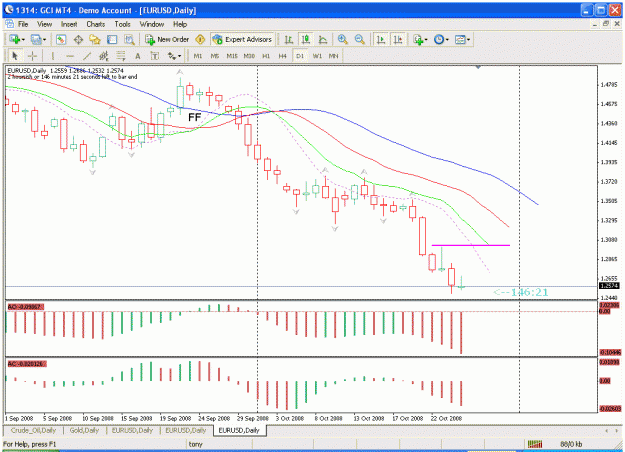Image resolution: width=625 pixels, height=452 pixels.
Task: Open the View menu
Action: point(44,24)
